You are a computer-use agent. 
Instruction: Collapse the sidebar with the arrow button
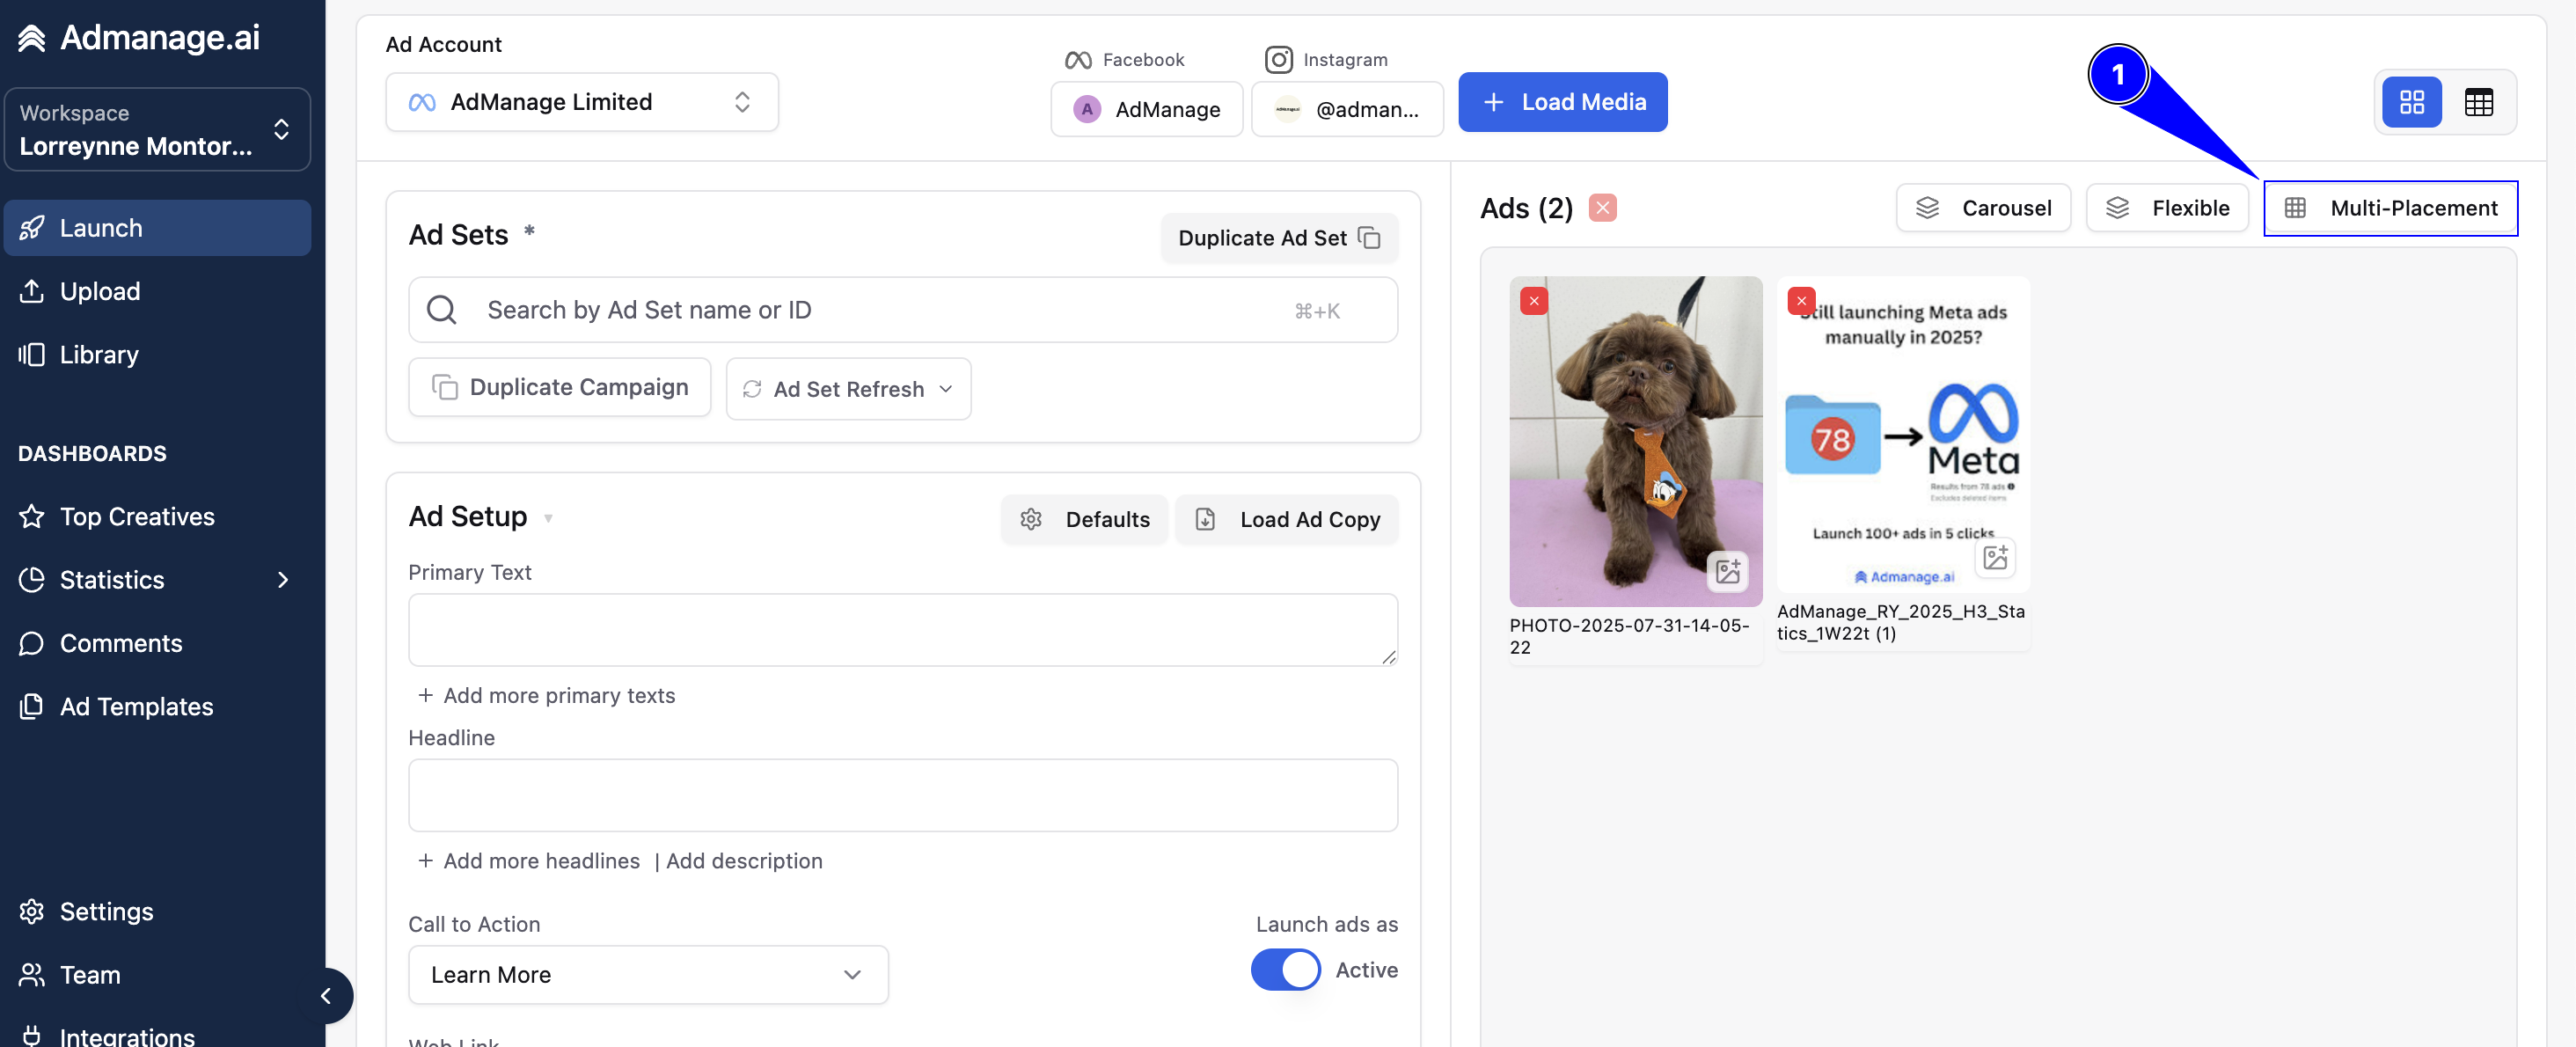pyautogui.click(x=326, y=996)
